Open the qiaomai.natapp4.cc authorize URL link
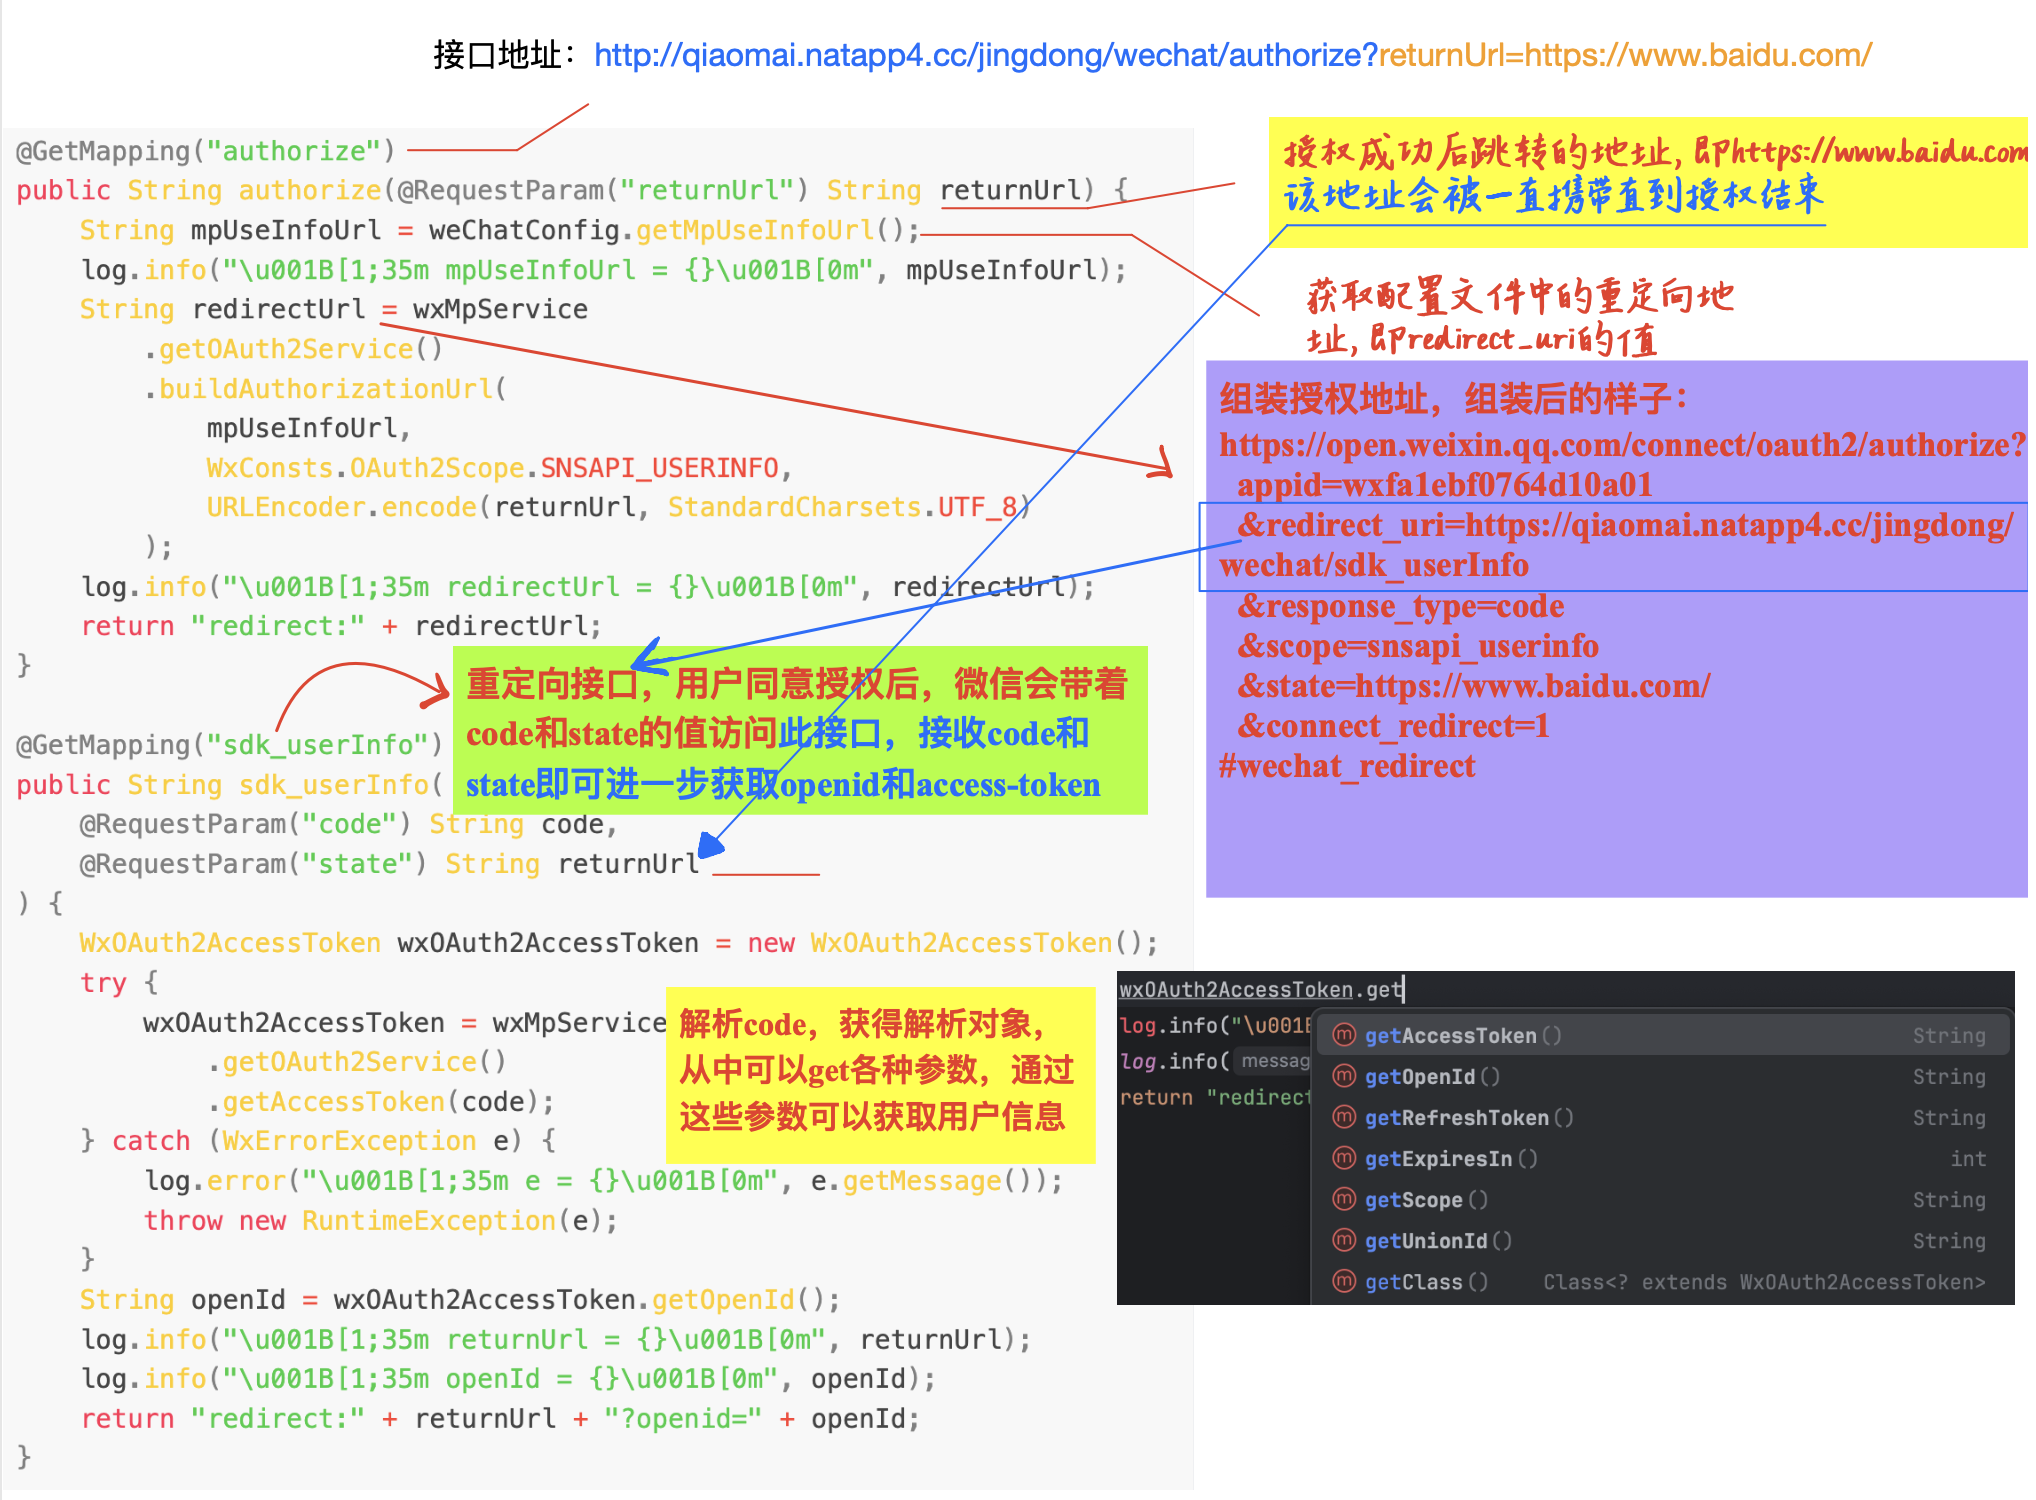Viewport: 2036px width, 1500px height. pos(985,55)
